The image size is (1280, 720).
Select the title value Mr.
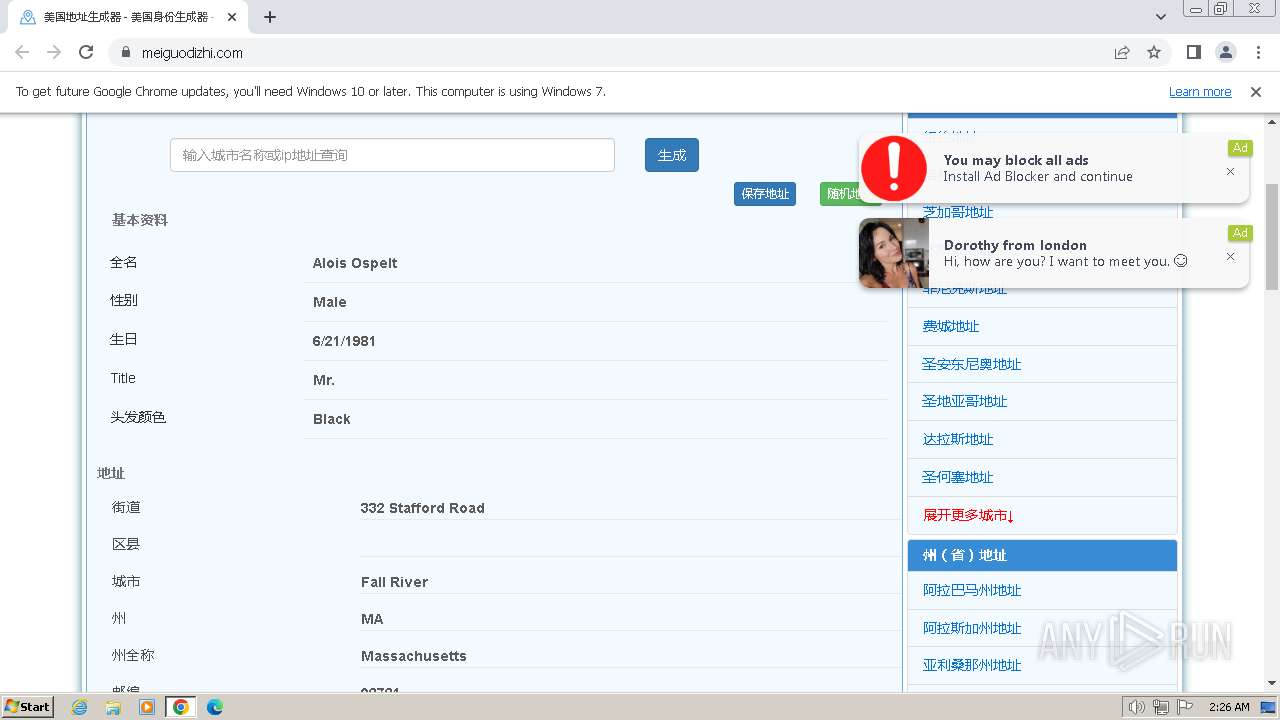[324, 380]
